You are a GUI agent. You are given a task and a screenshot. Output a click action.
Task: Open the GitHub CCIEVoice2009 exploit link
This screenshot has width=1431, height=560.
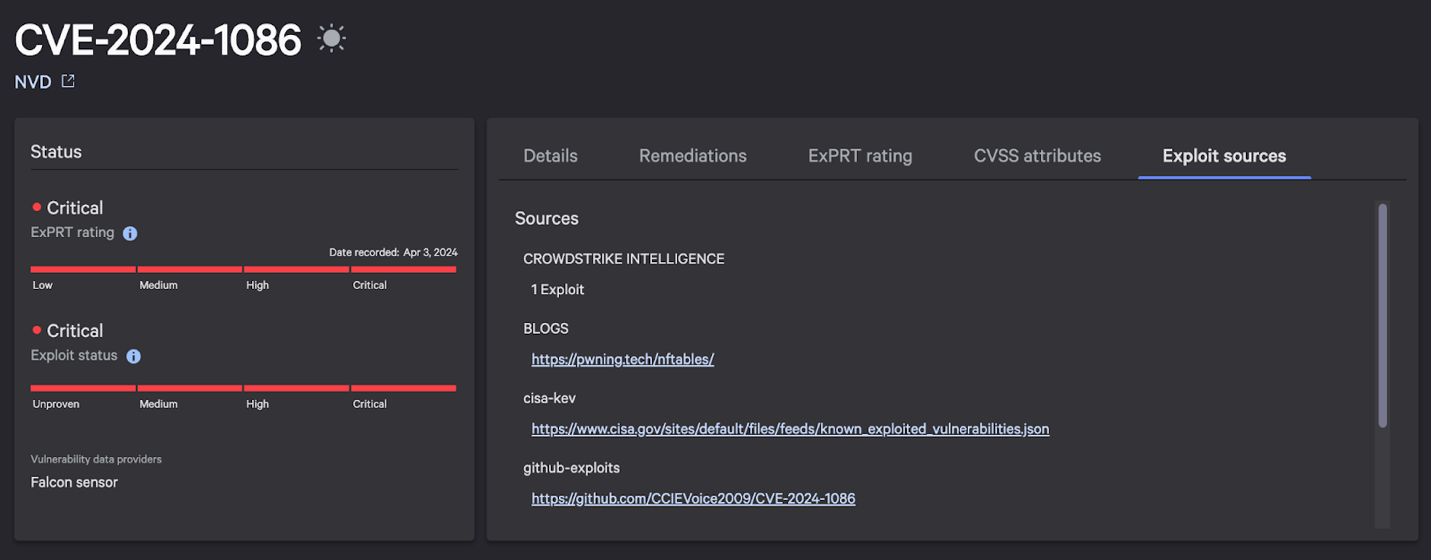pyautogui.click(x=693, y=498)
